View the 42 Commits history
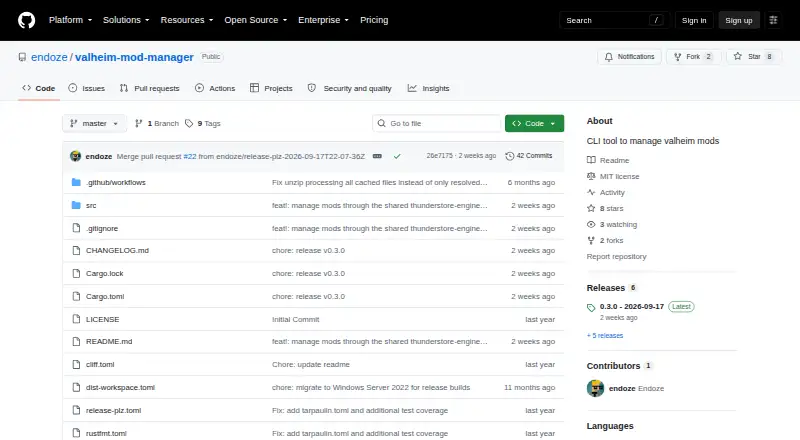The height and width of the screenshot is (440, 800). pos(529,156)
